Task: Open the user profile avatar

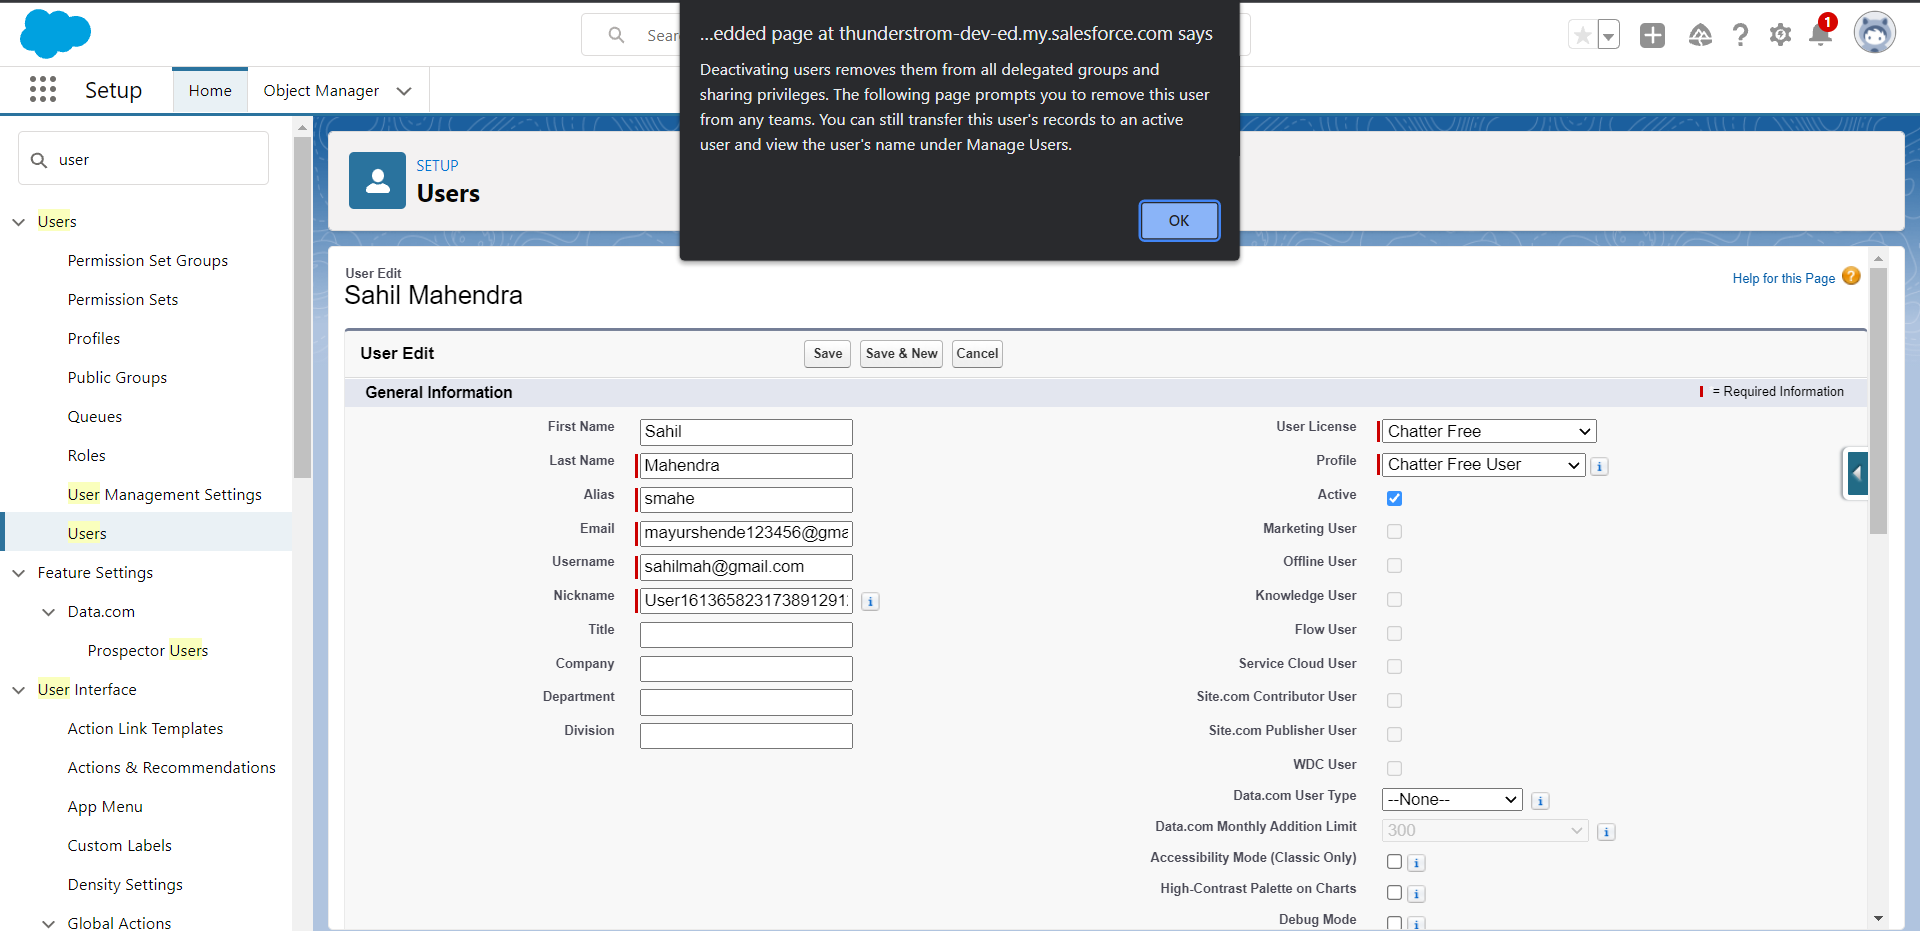Action: pyautogui.click(x=1874, y=34)
